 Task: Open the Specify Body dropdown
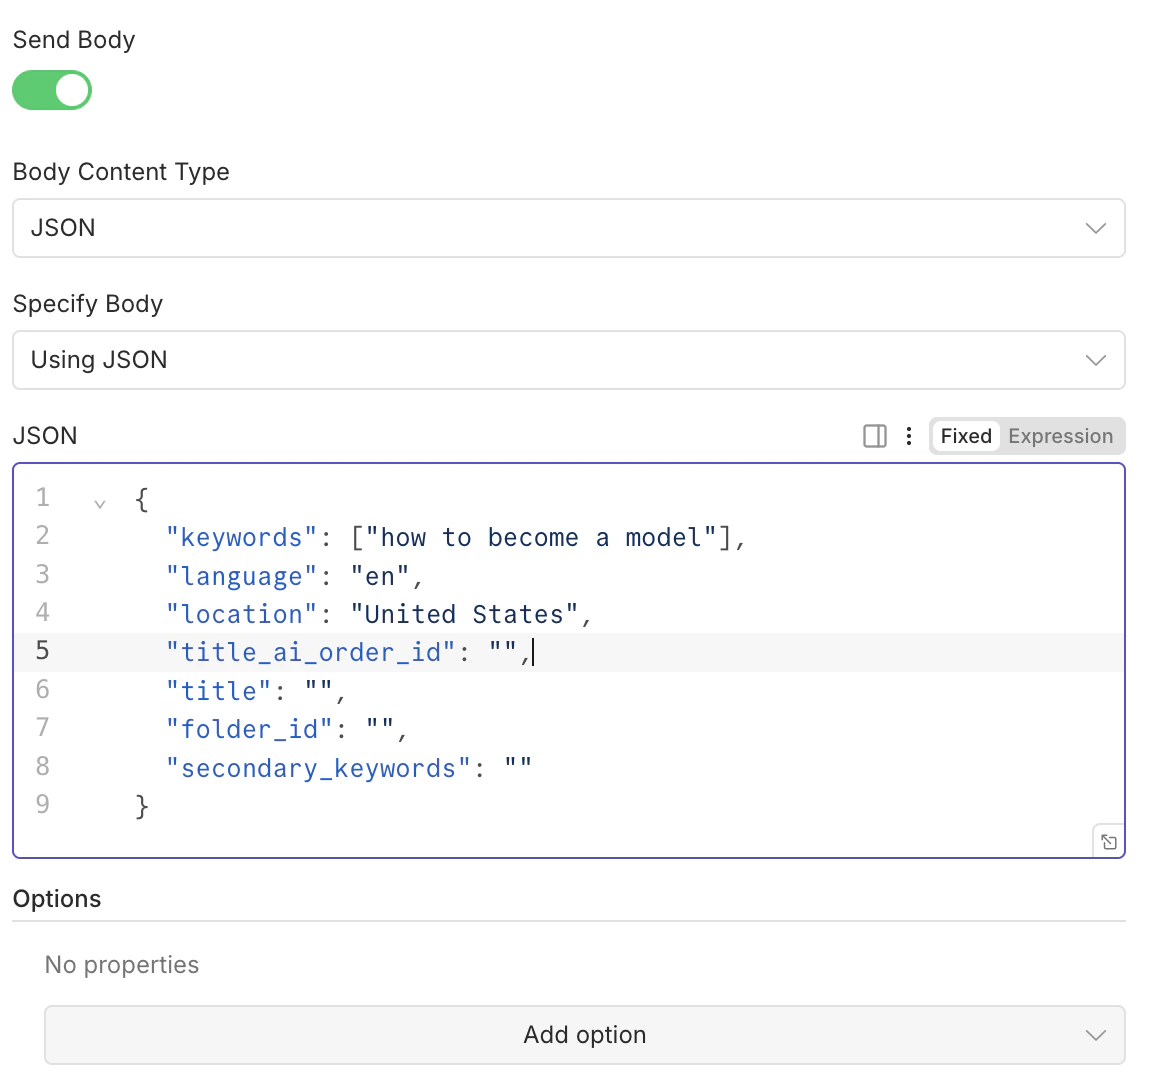point(568,360)
